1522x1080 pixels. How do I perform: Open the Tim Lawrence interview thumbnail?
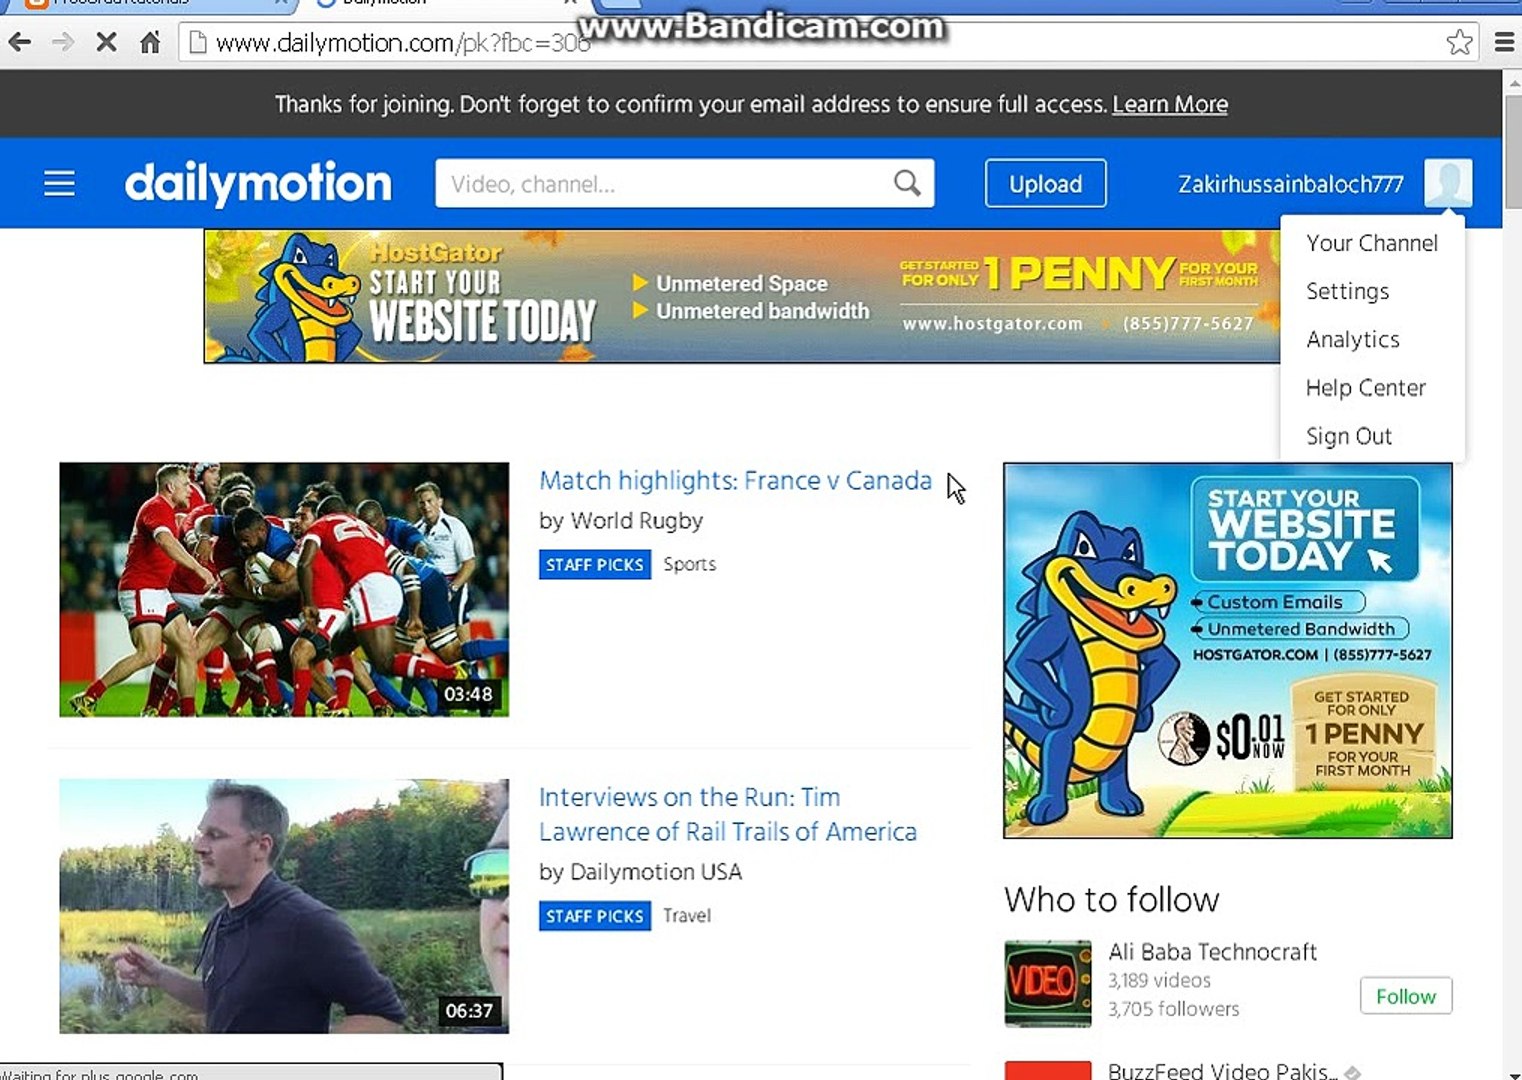[x=284, y=906]
